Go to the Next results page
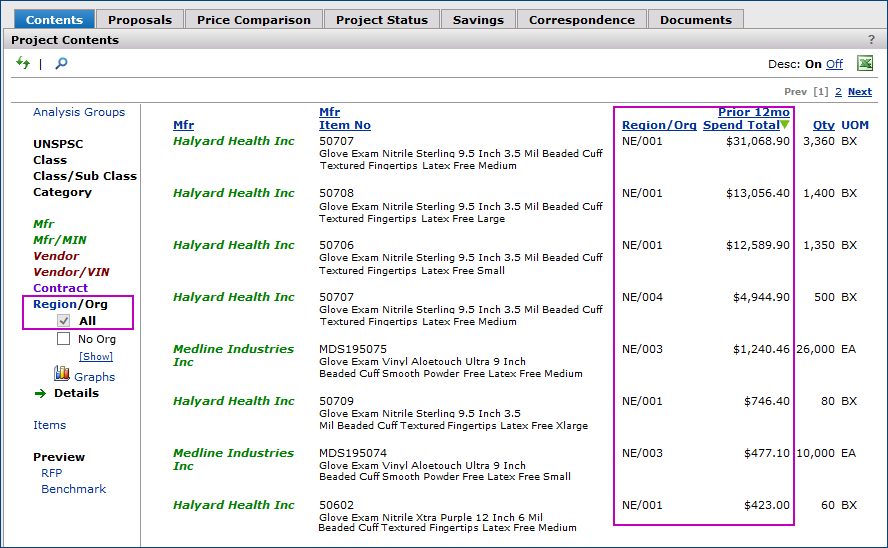 pyautogui.click(x=859, y=92)
